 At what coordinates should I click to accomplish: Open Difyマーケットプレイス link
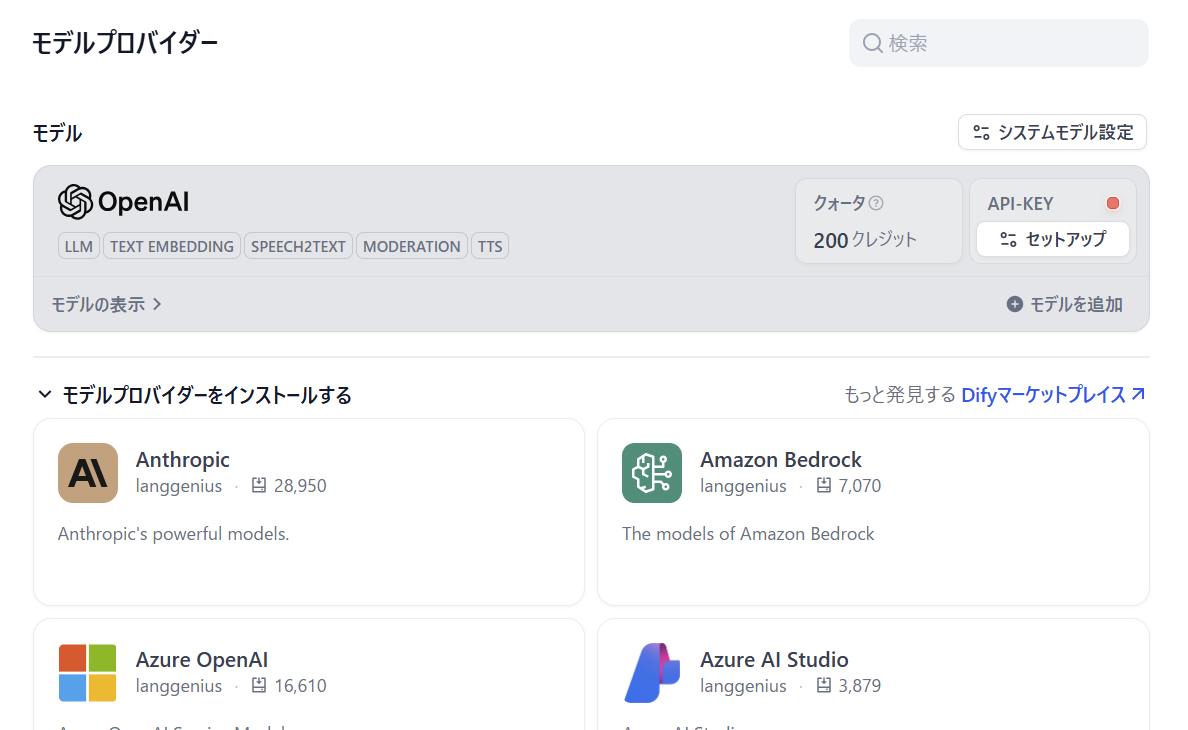click(1043, 395)
